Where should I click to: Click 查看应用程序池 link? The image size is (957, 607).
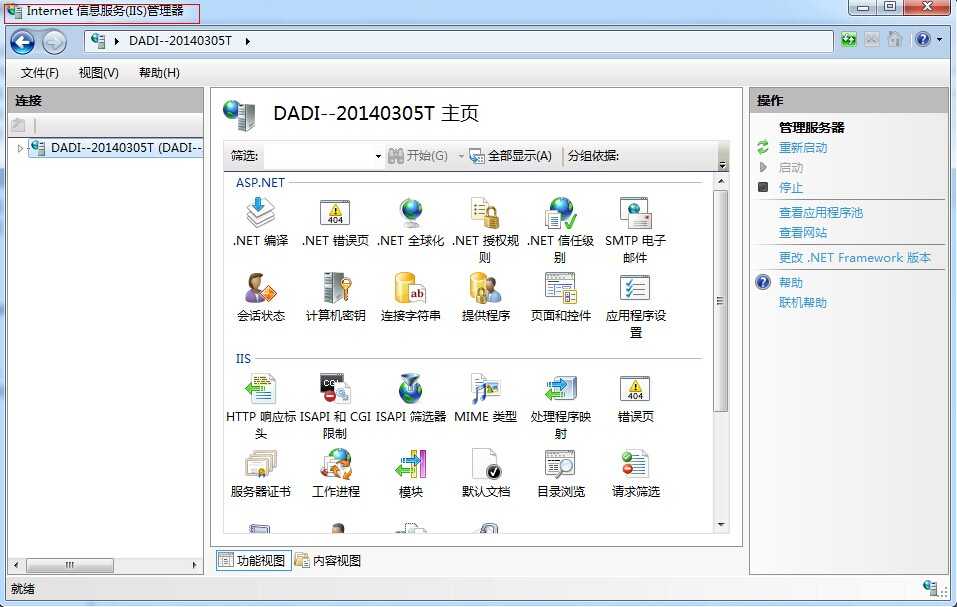[821, 212]
